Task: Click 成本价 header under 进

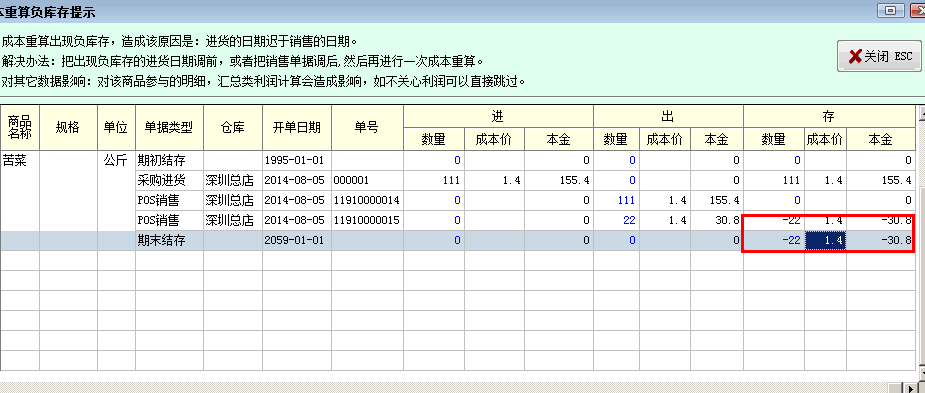Action: [494, 139]
